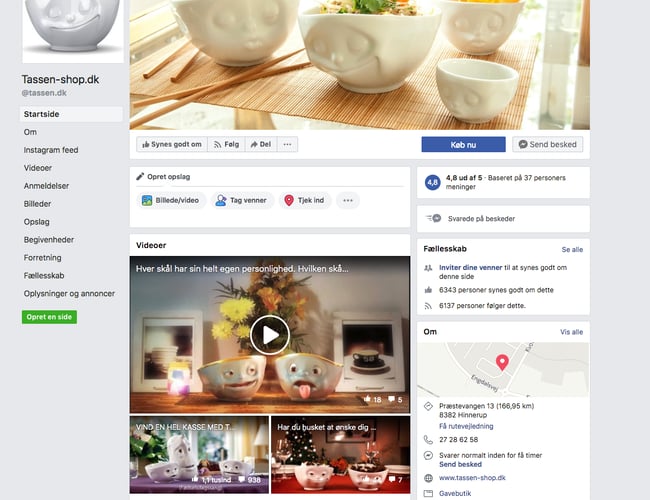The width and height of the screenshot is (650, 500).
Task: Click the 6137 personer følger dette text
Action: point(482,306)
